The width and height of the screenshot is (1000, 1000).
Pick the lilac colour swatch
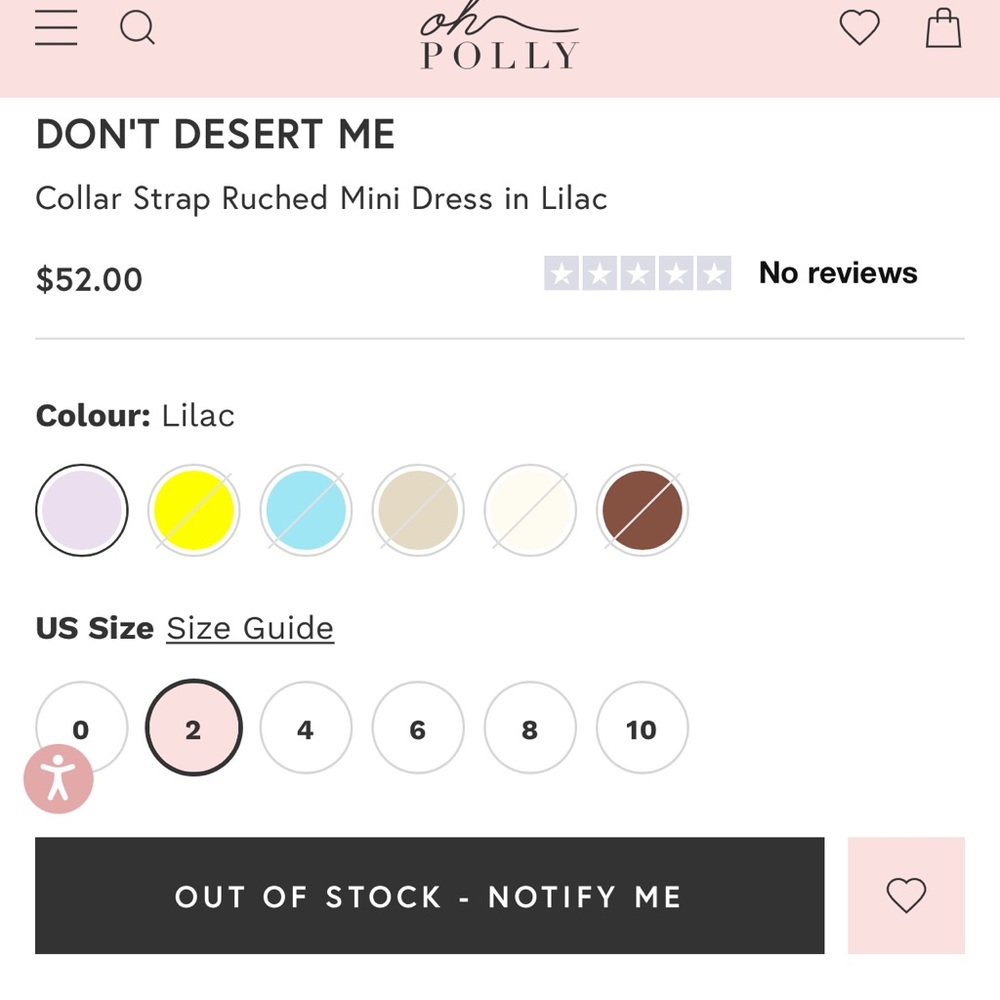[82, 510]
